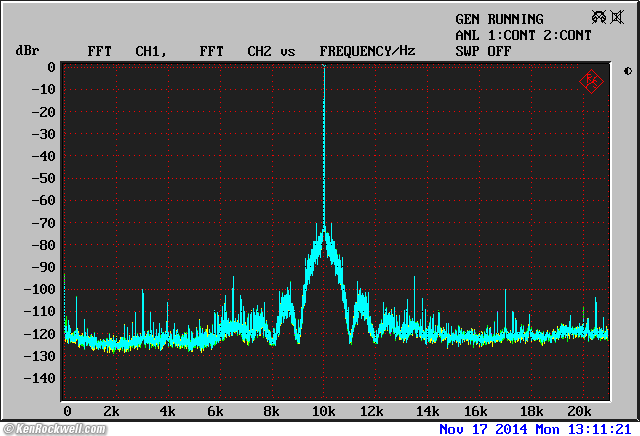640x436 pixels.
Task: Click the 10k tick on frequency axis
Action: coord(323,411)
